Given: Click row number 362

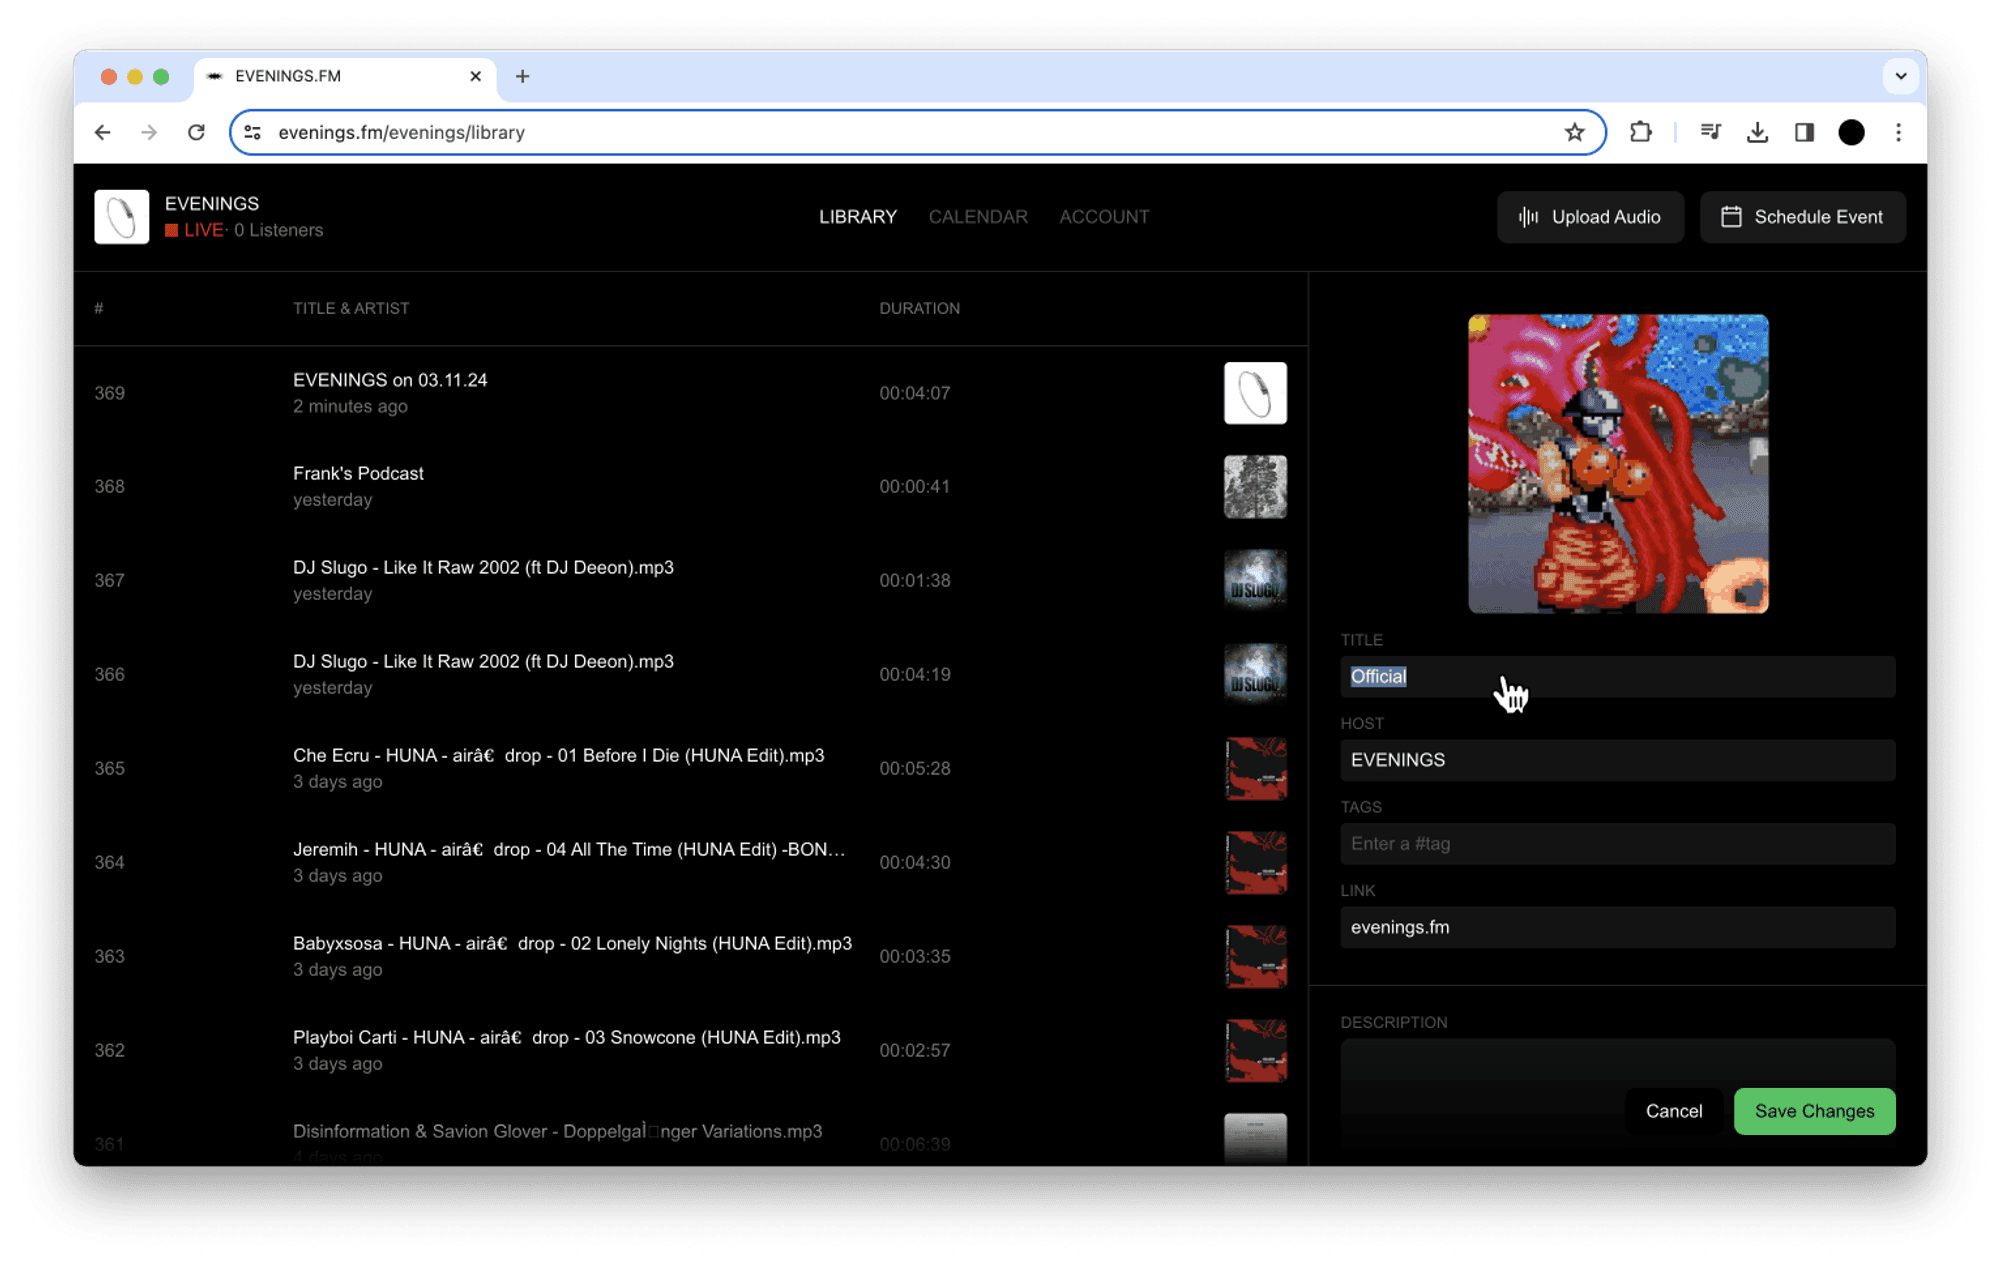Looking at the screenshot, I should [x=109, y=1050].
